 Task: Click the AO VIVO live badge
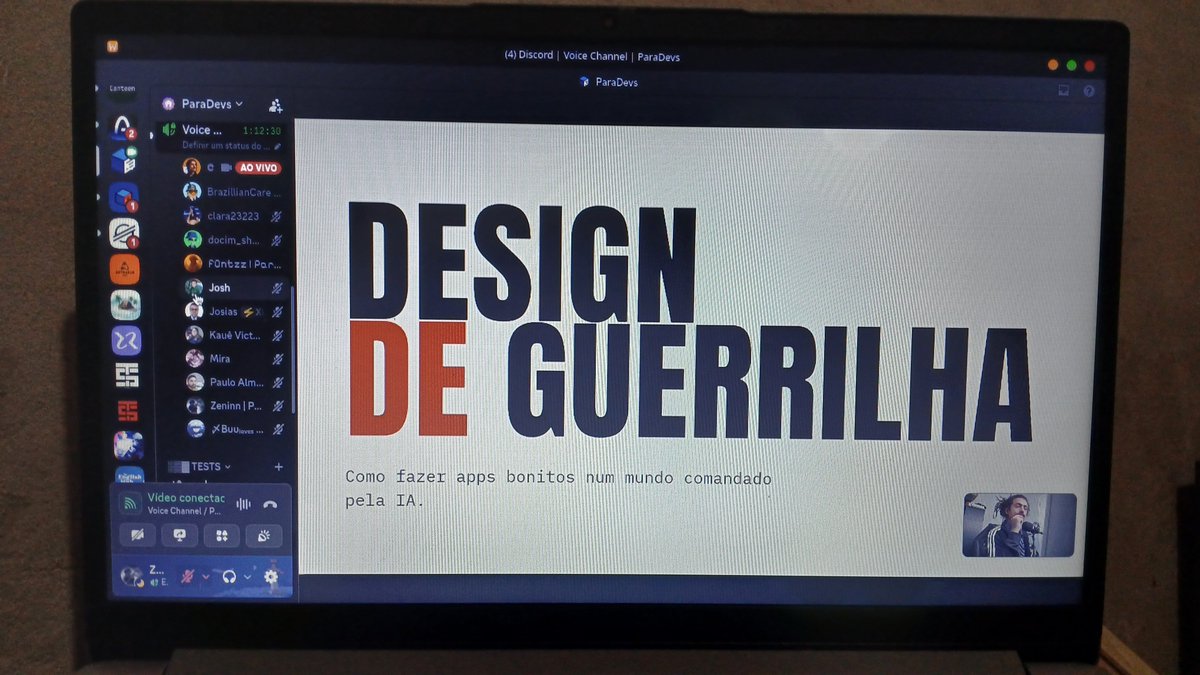coord(258,168)
